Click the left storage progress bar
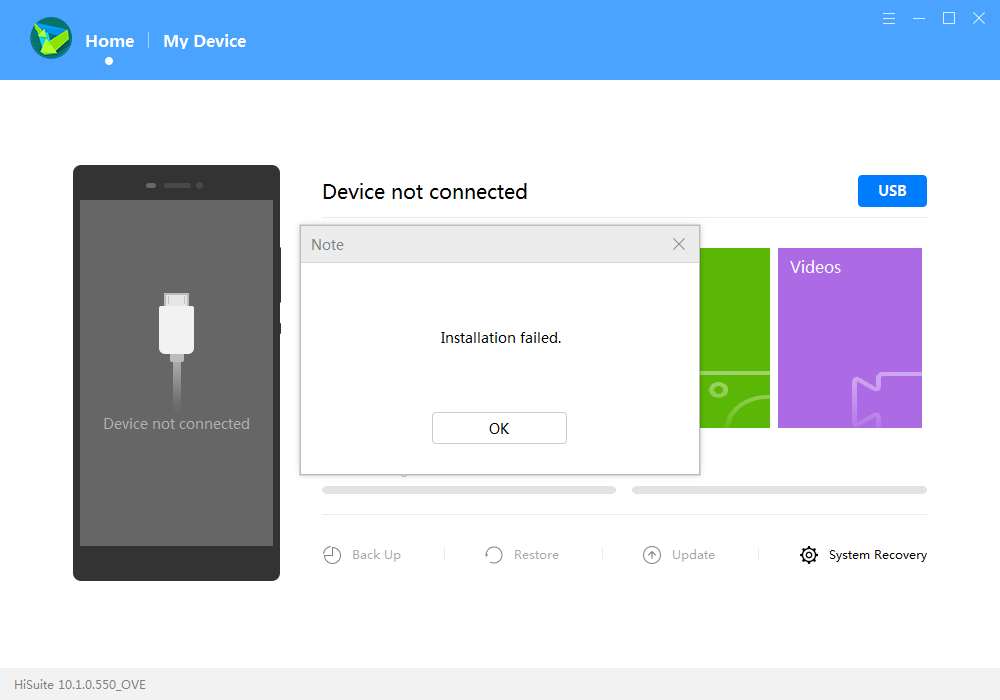This screenshot has height=700, width=1000. [469, 490]
